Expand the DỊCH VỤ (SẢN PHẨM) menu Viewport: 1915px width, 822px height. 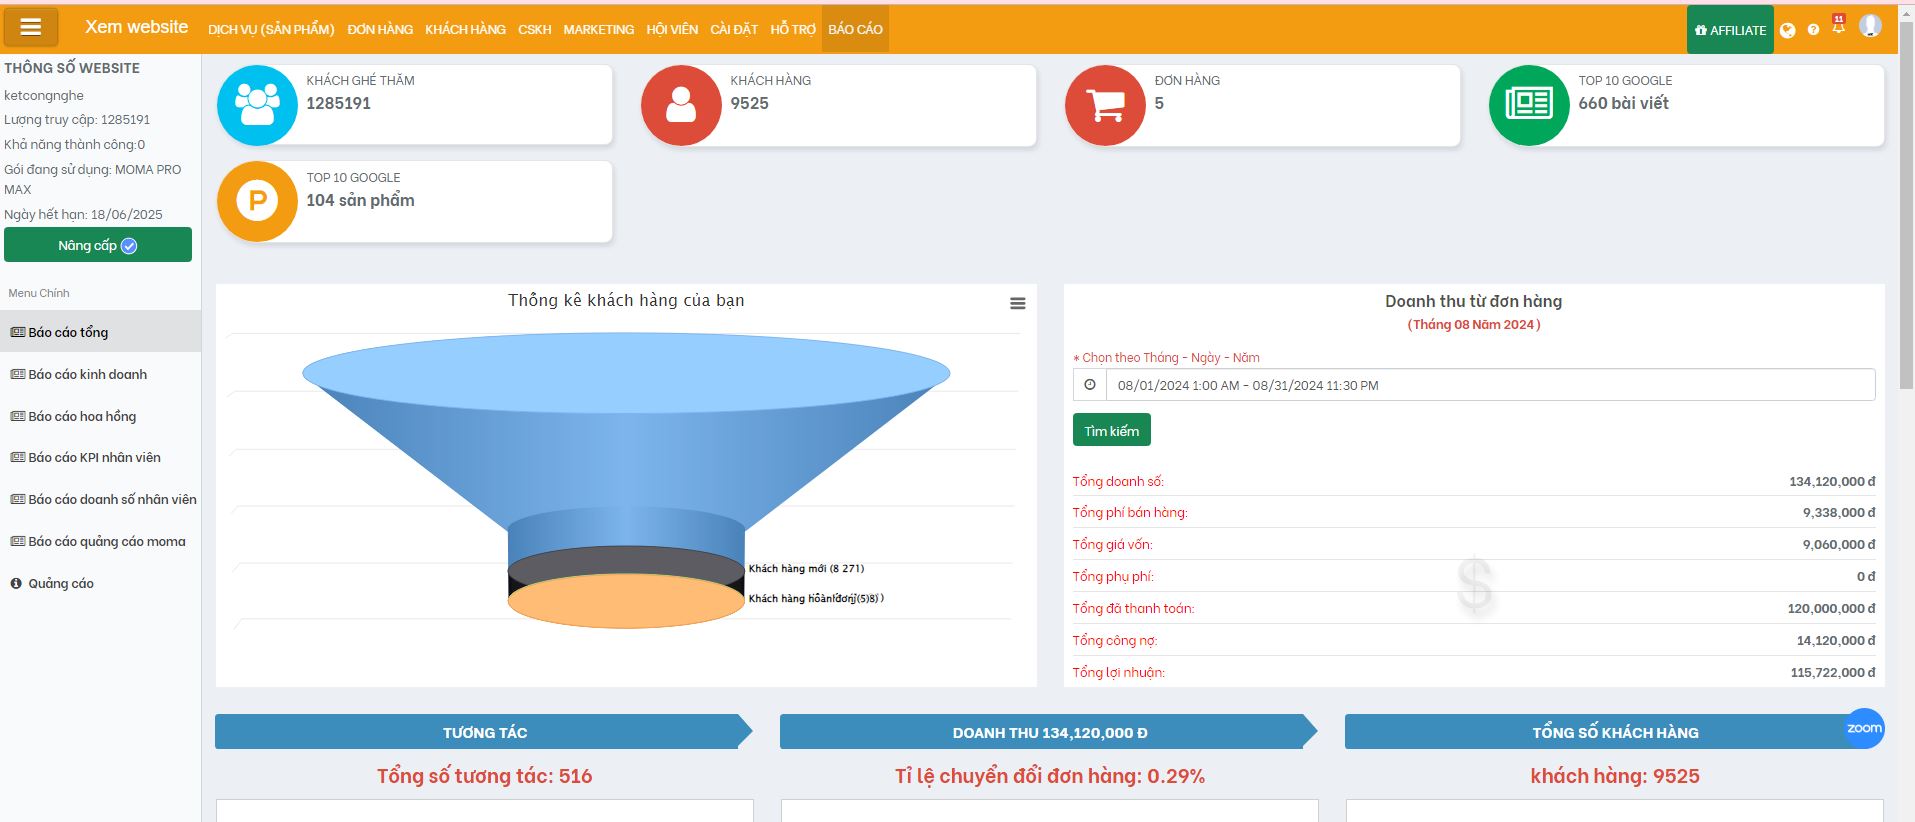coord(271,30)
